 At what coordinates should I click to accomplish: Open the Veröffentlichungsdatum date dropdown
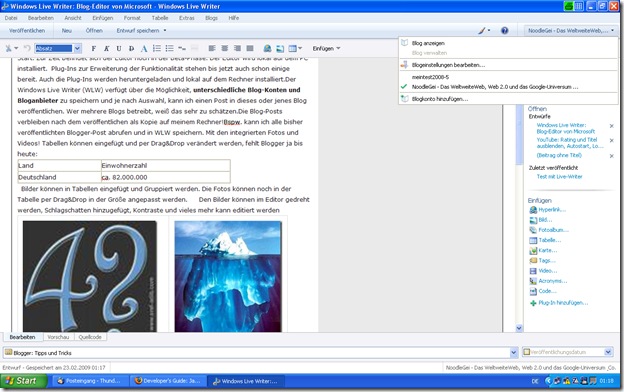(608, 352)
